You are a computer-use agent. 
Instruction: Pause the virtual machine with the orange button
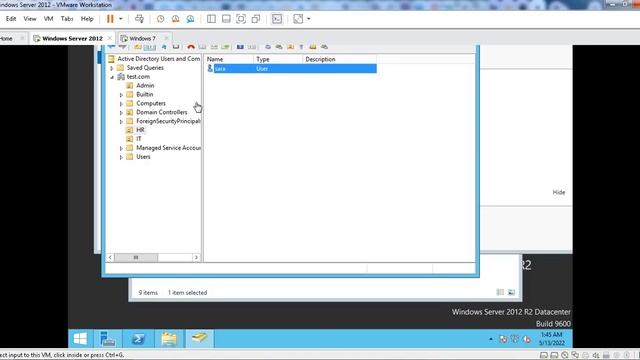(110, 19)
